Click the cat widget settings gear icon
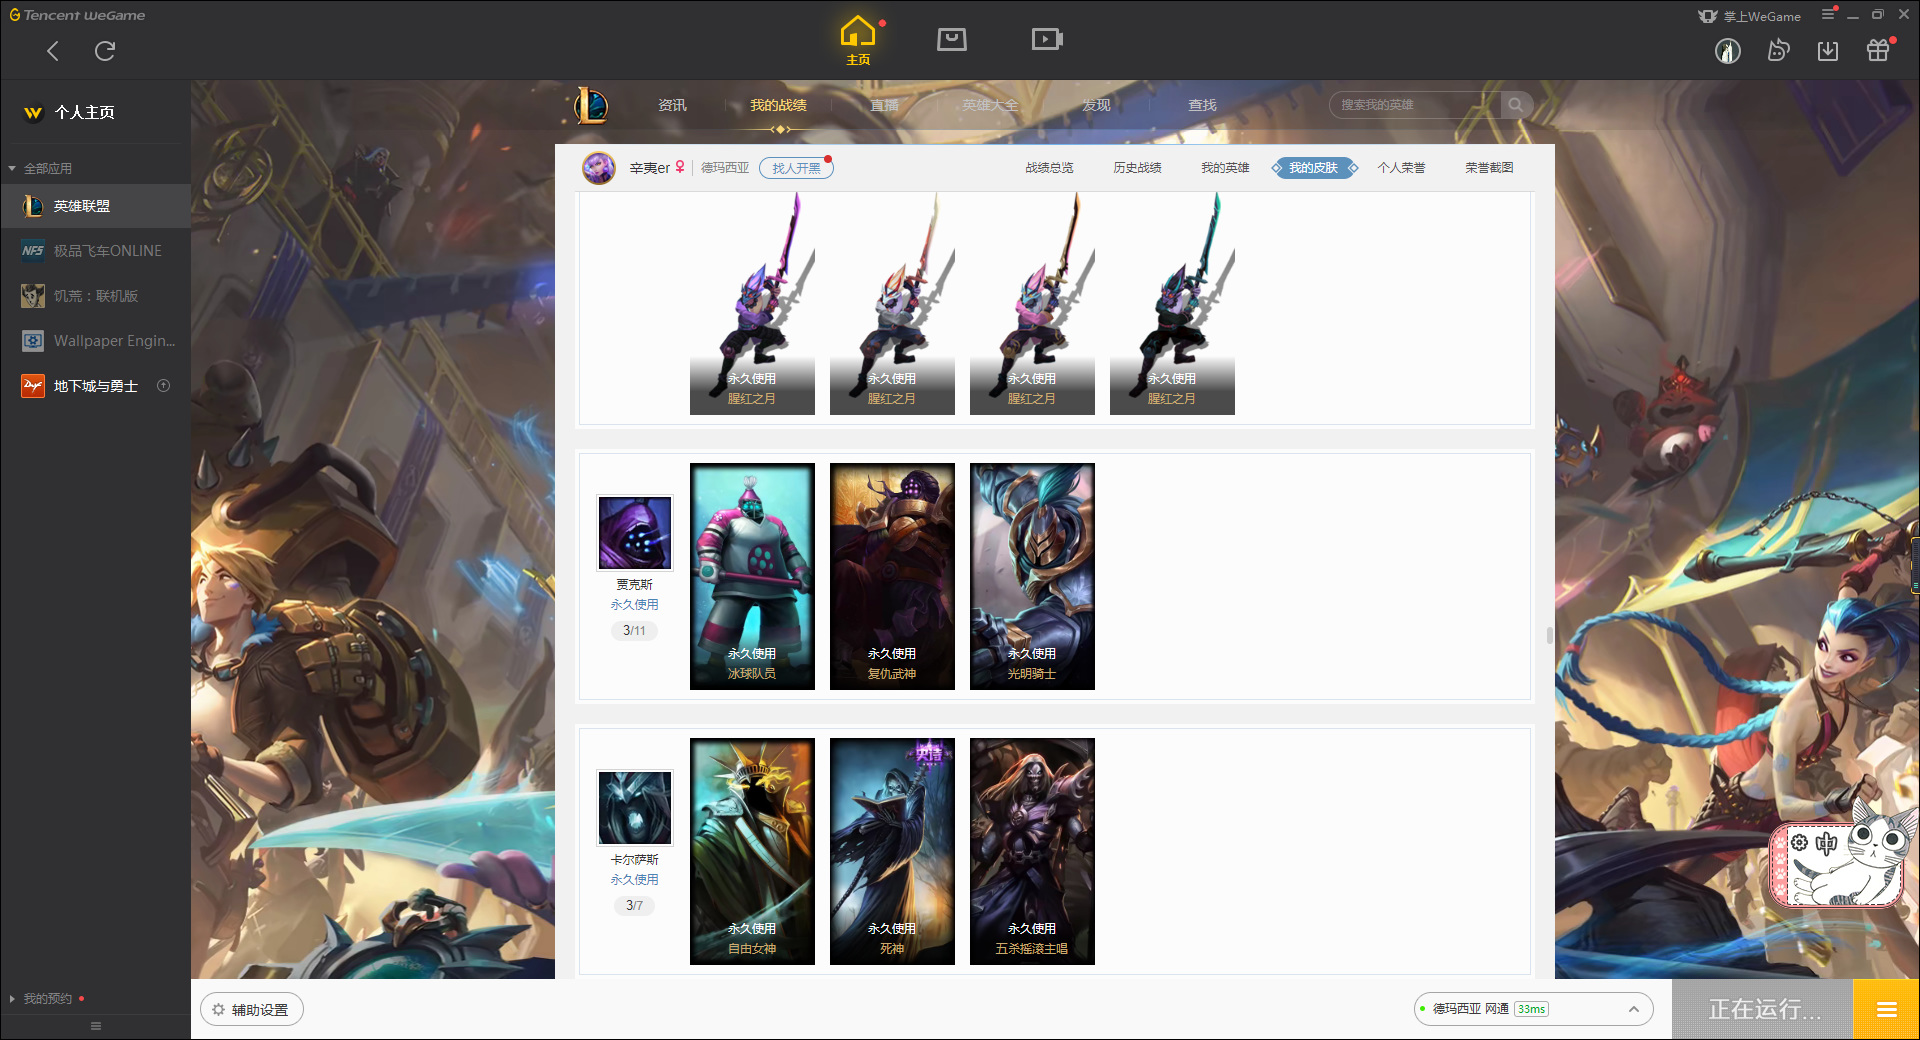This screenshot has width=1920, height=1040. [1799, 843]
